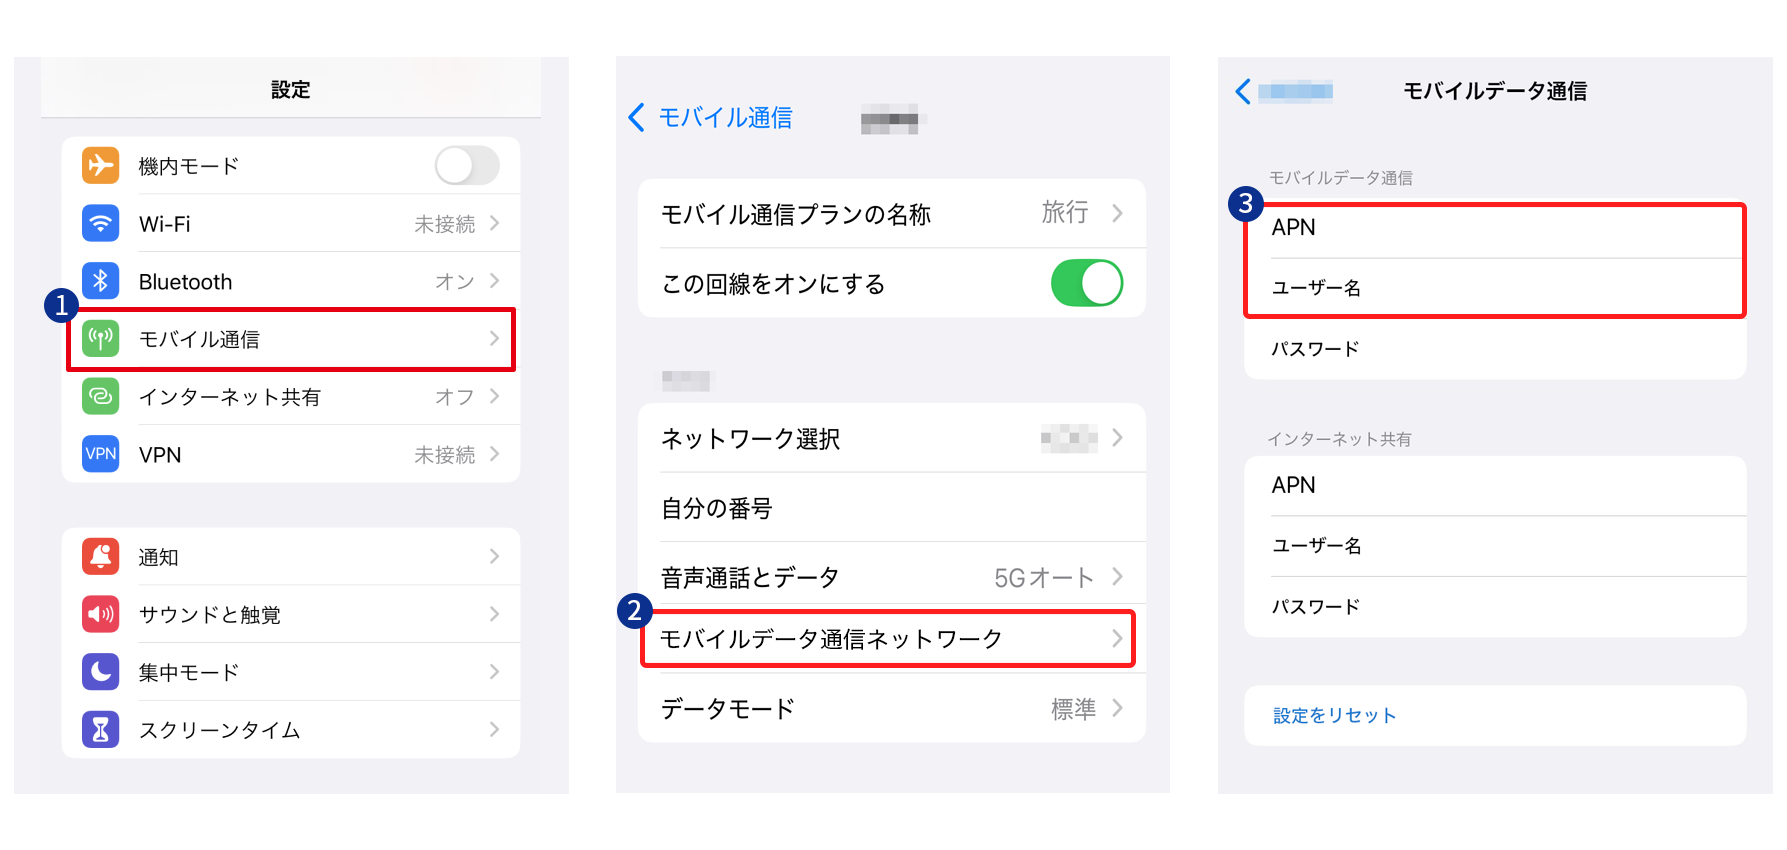Expand the ネットワーク選択 chevron
1787x850 pixels.
(1117, 438)
